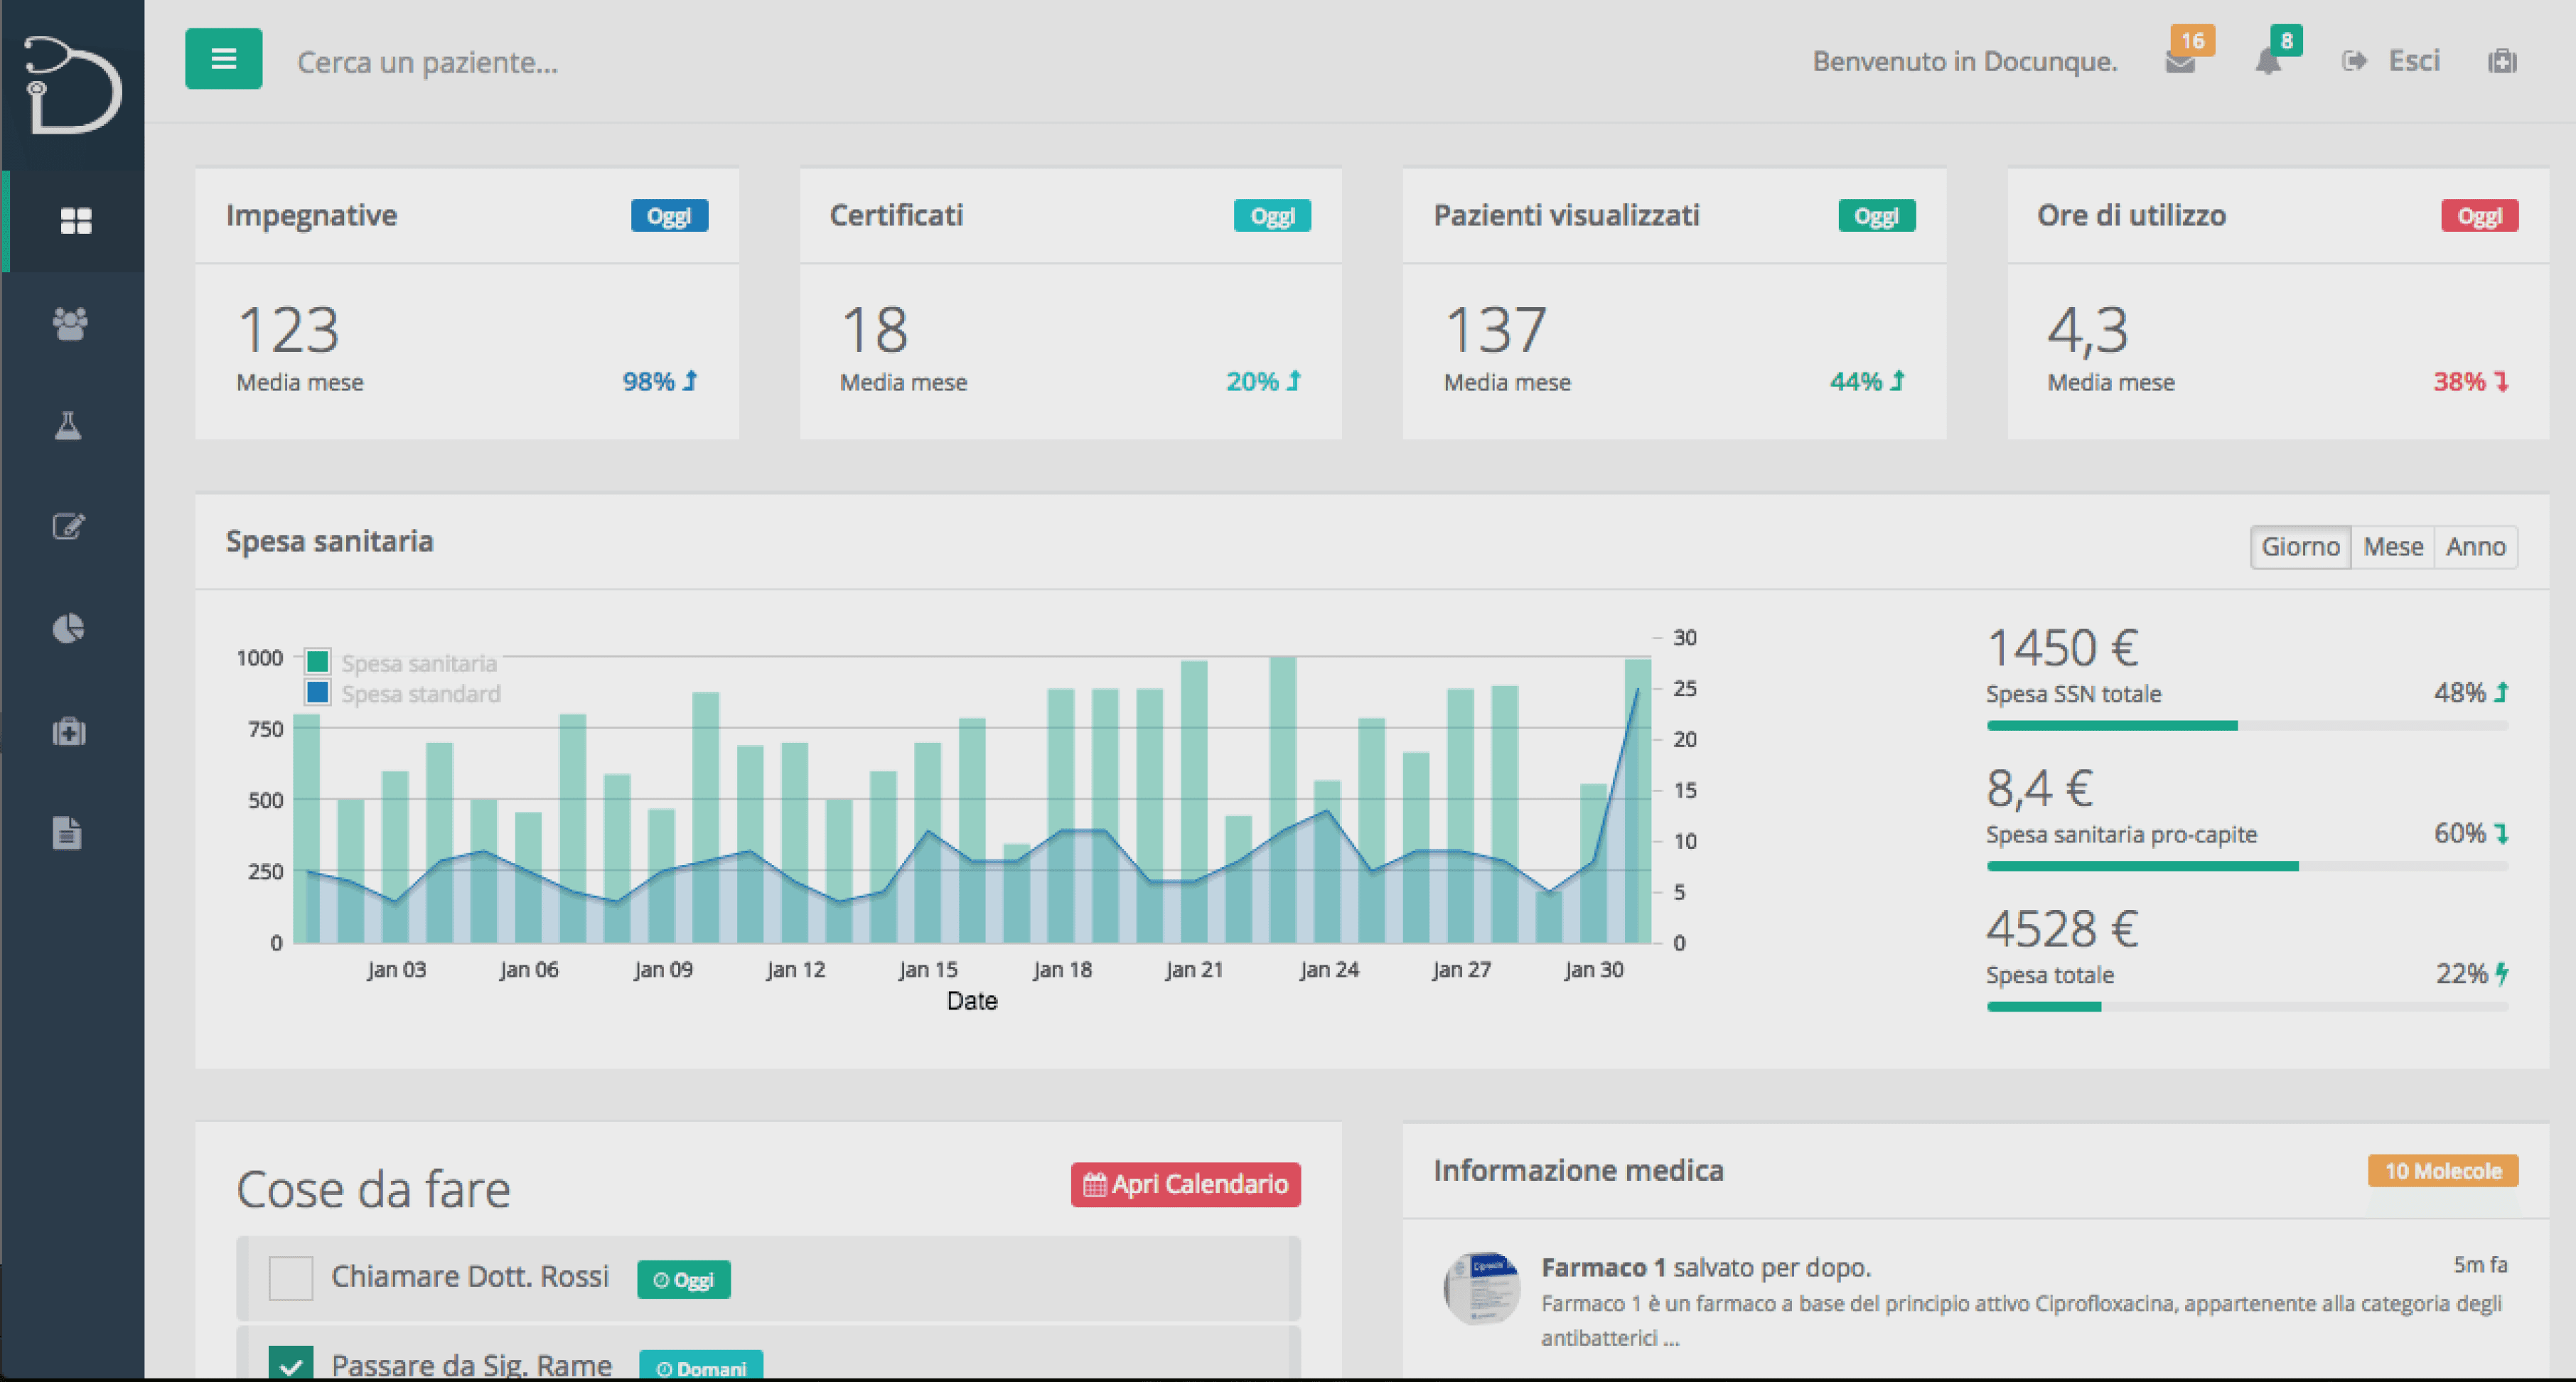Open the patients group icon in sidebar
The height and width of the screenshot is (1382, 2576).
tap(70, 323)
